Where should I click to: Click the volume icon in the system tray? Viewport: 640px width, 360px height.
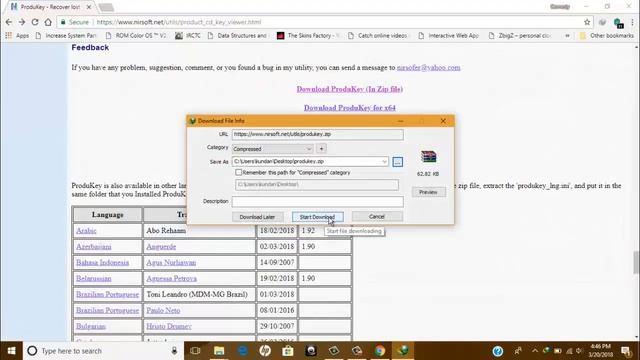click(x=579, y=351)
